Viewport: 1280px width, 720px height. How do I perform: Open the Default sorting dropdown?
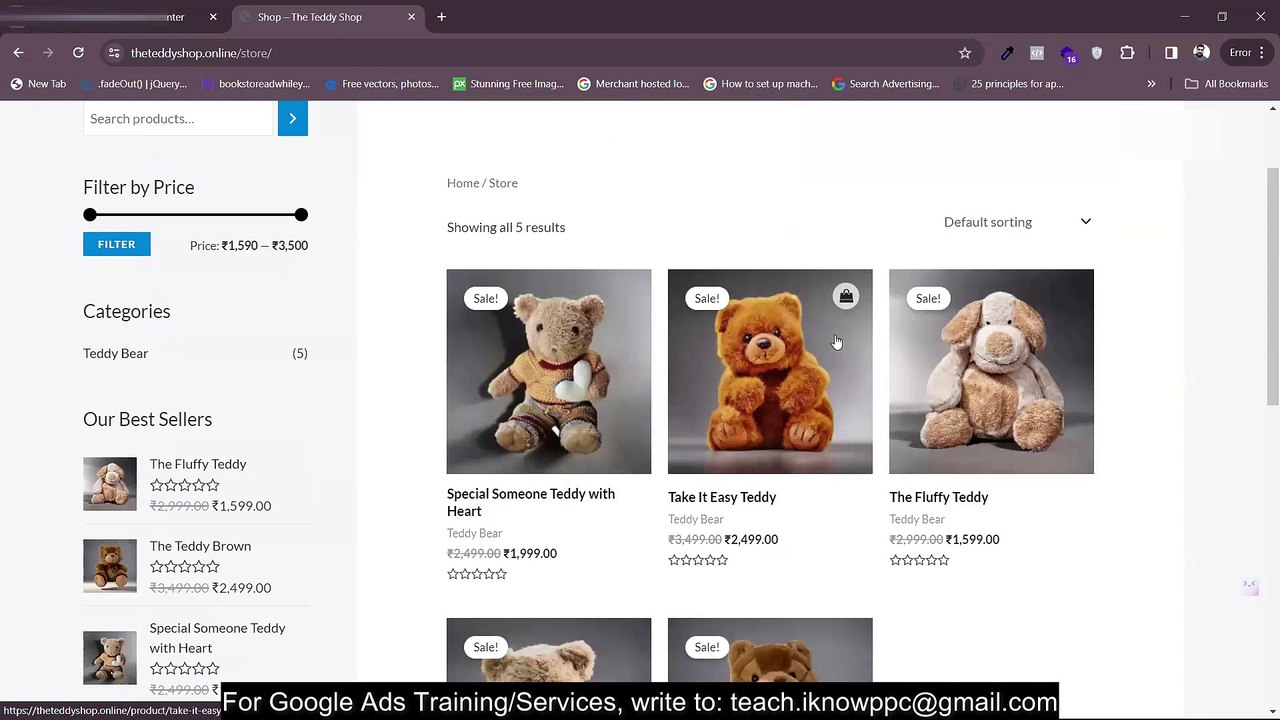pos(1017,222)
